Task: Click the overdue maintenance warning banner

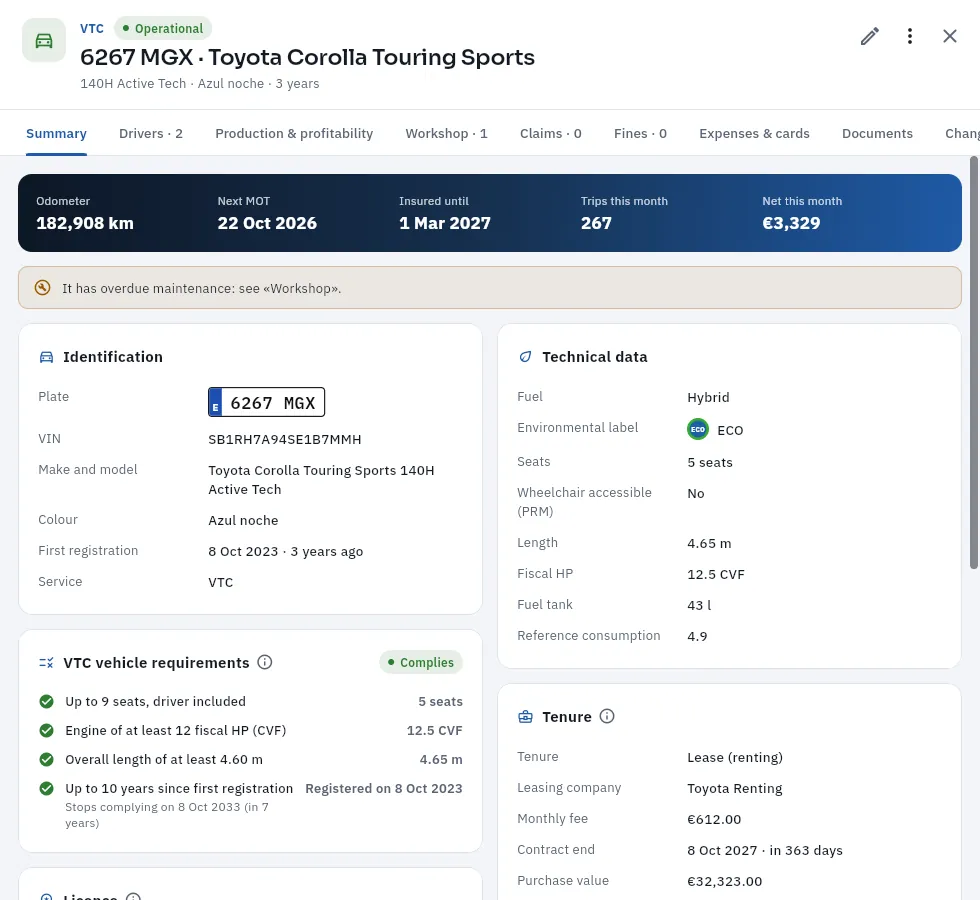Action: pos(489,288)
